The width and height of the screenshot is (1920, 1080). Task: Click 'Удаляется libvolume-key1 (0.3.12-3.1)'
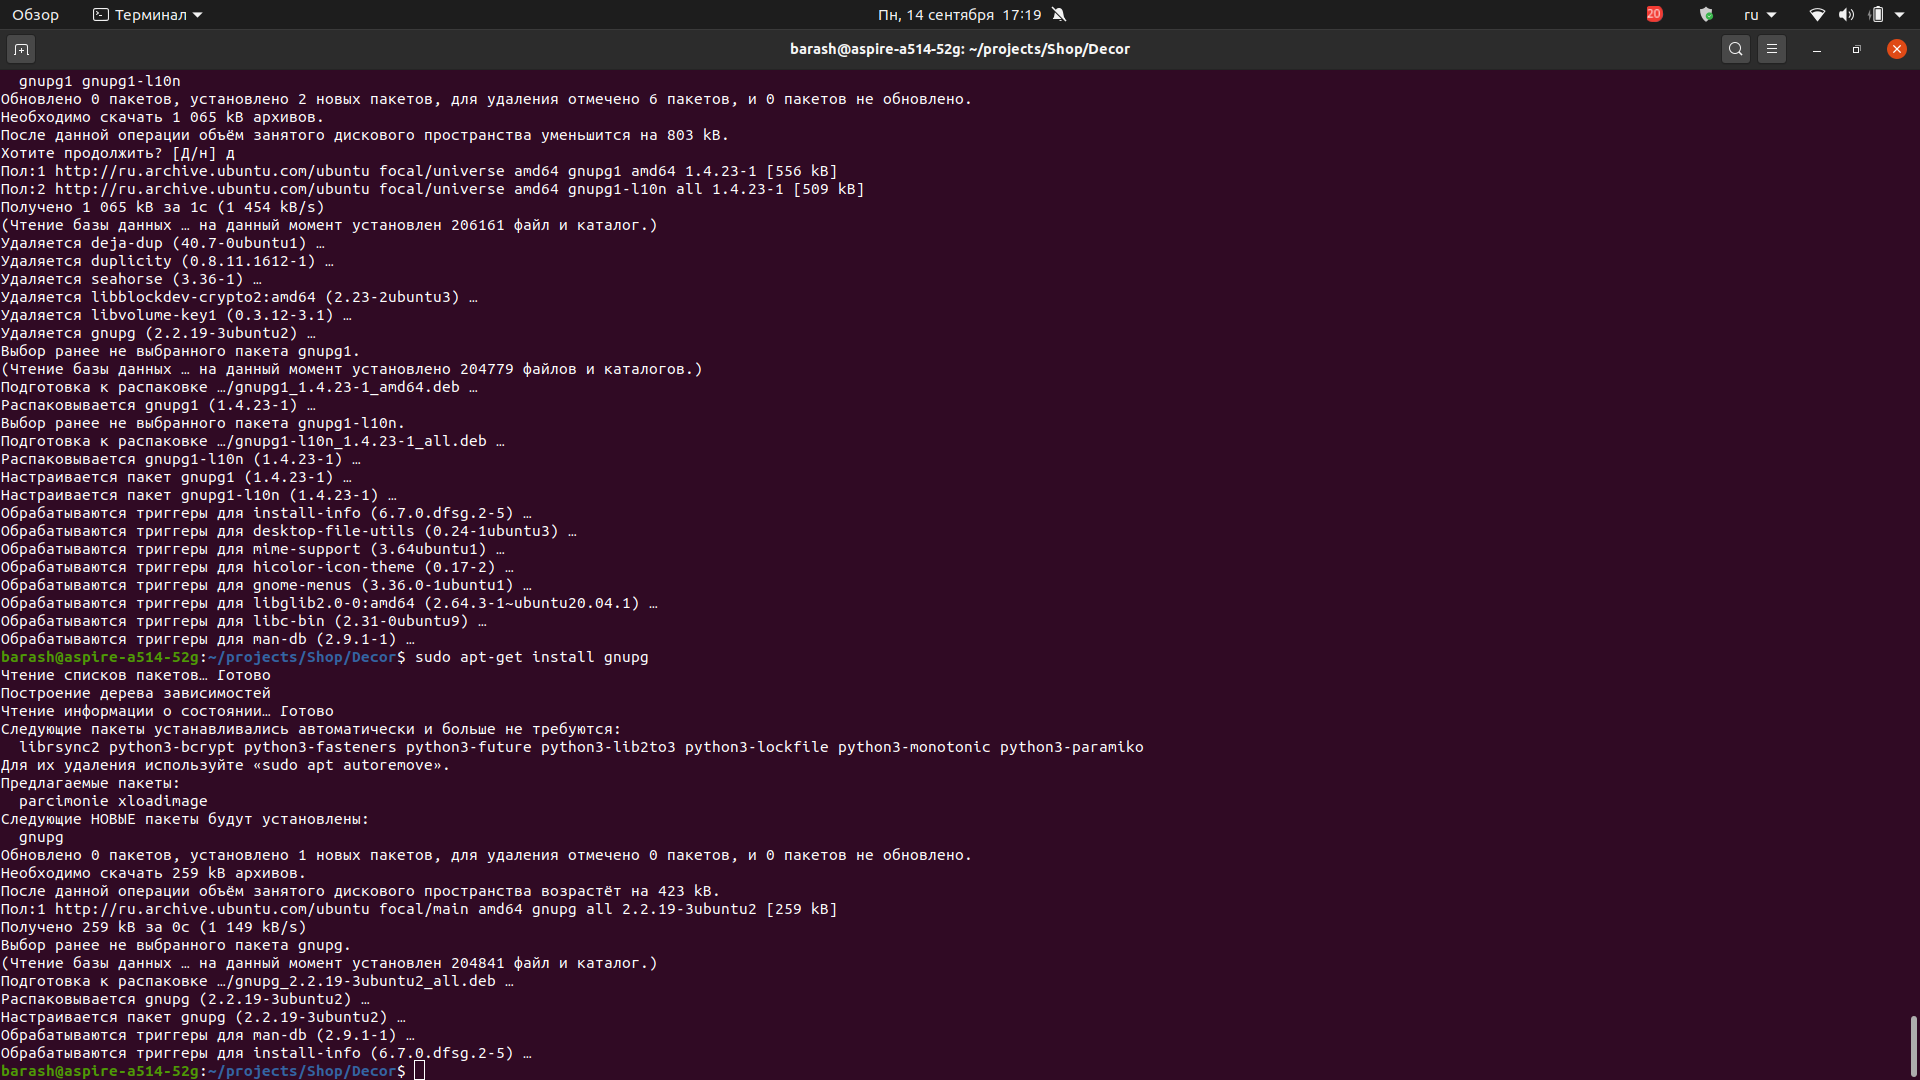(176, 315)
